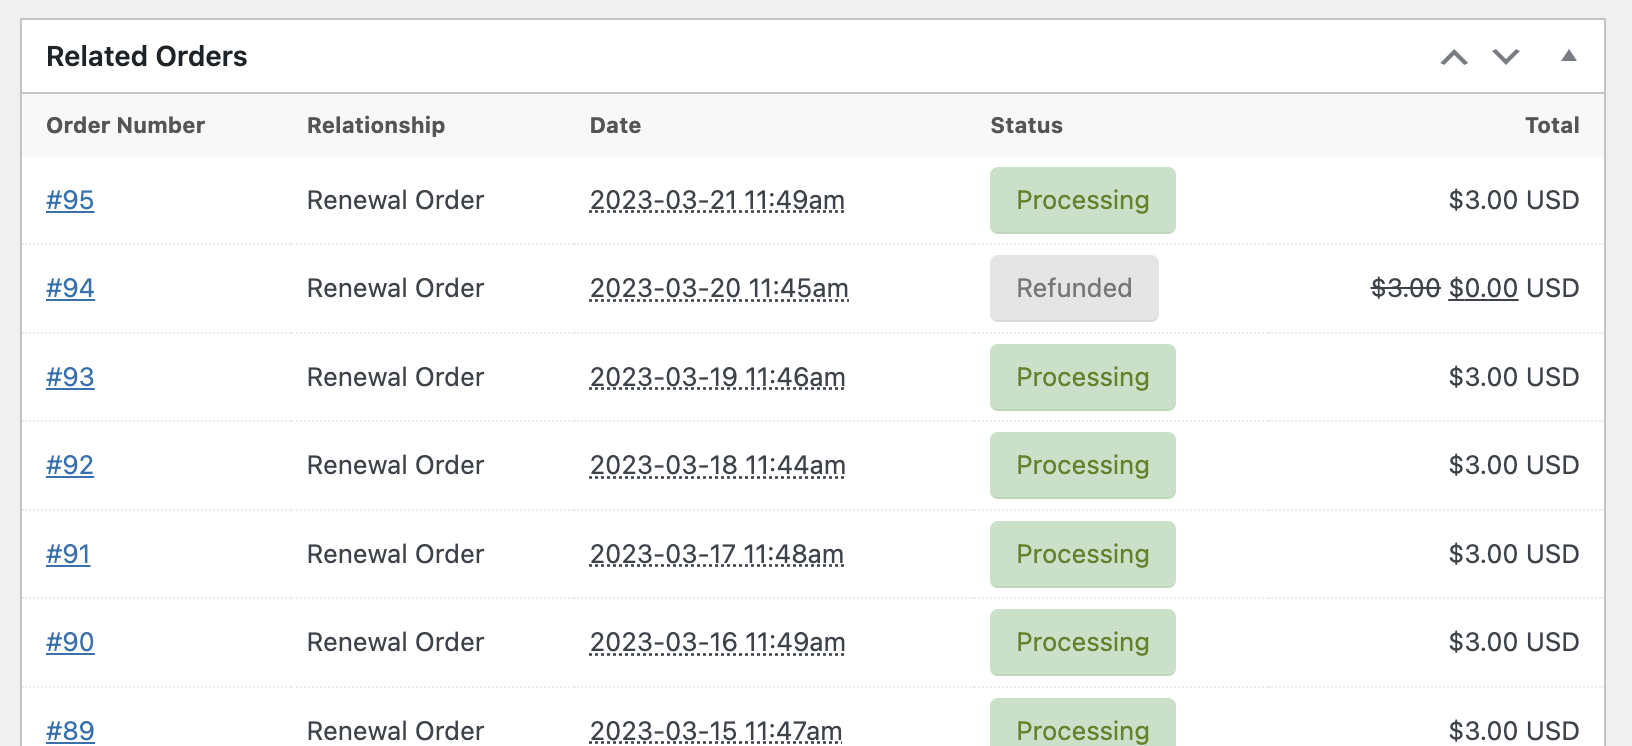Click the Refunded status badge
1632x746 pixels.
tap(1074, 288)
